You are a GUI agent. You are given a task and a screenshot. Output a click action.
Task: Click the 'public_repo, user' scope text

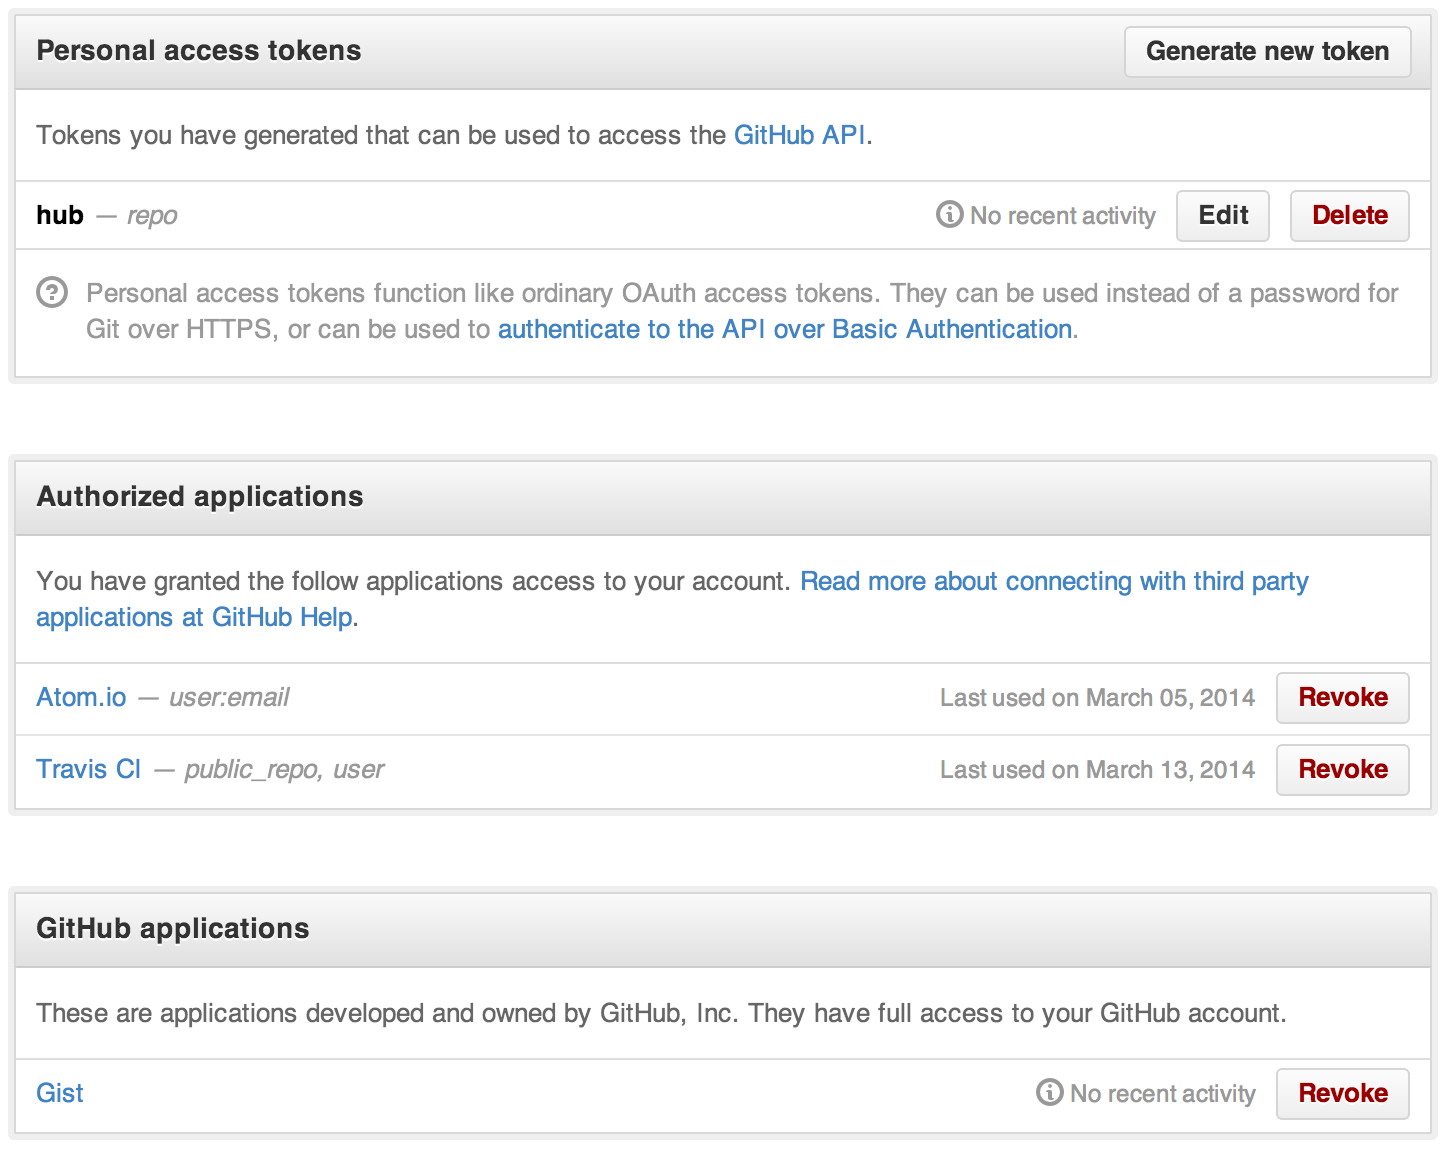(x=284, y=770)
